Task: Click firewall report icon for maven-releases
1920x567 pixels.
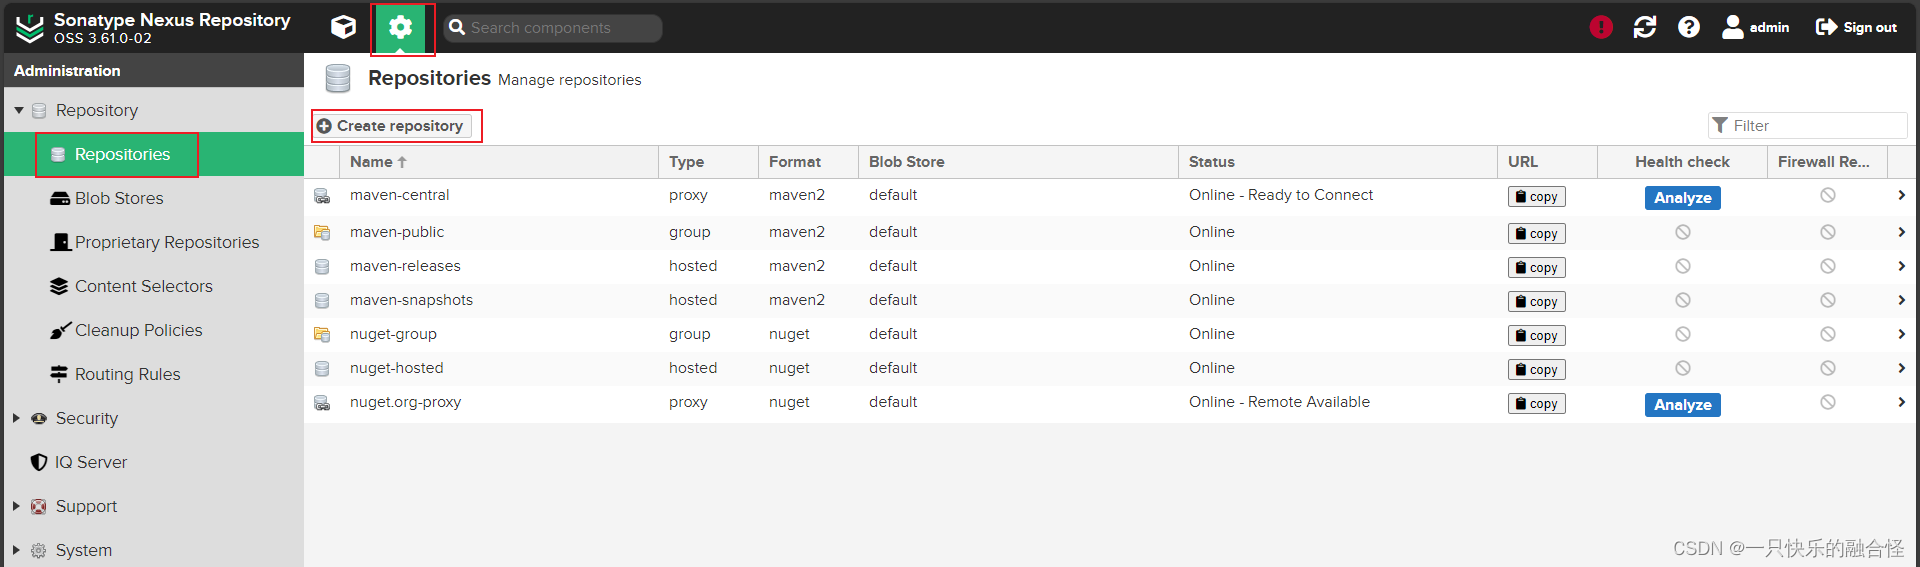Action: point(1828,266)
